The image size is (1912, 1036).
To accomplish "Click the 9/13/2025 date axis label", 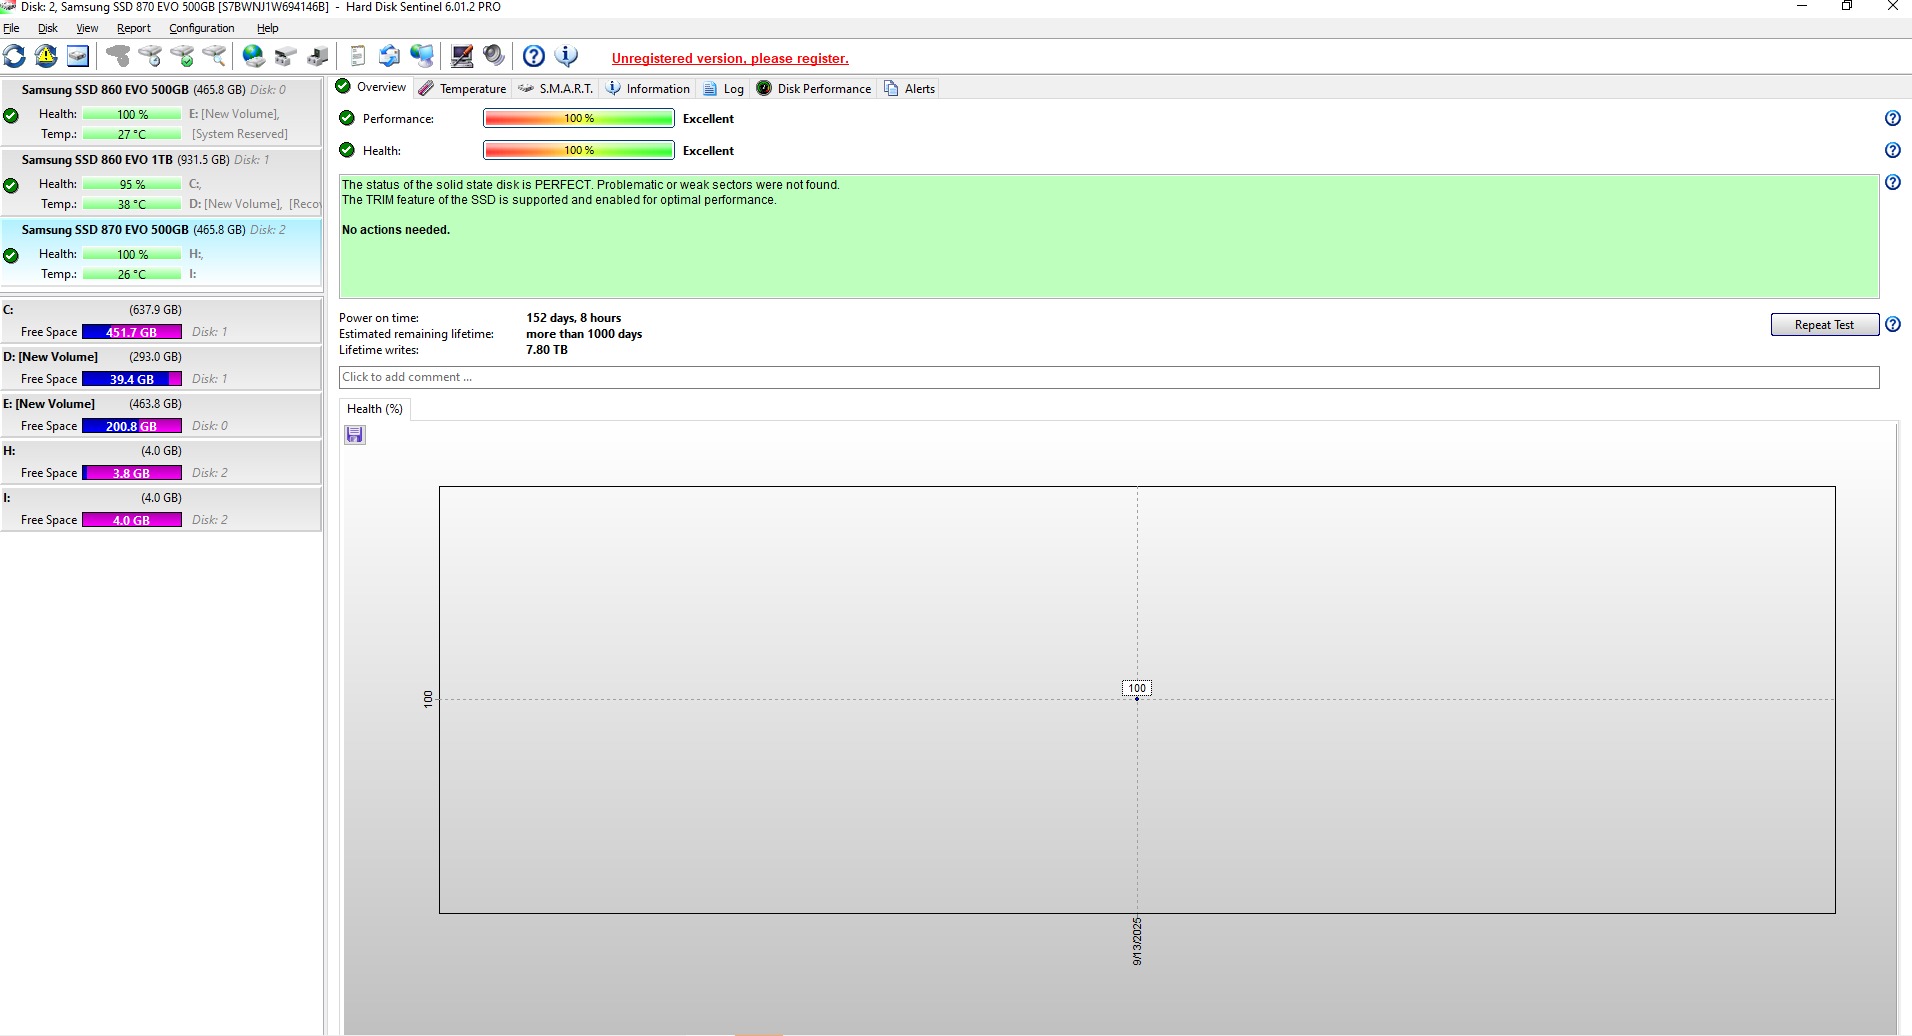I will click(x=1137, y=941).
